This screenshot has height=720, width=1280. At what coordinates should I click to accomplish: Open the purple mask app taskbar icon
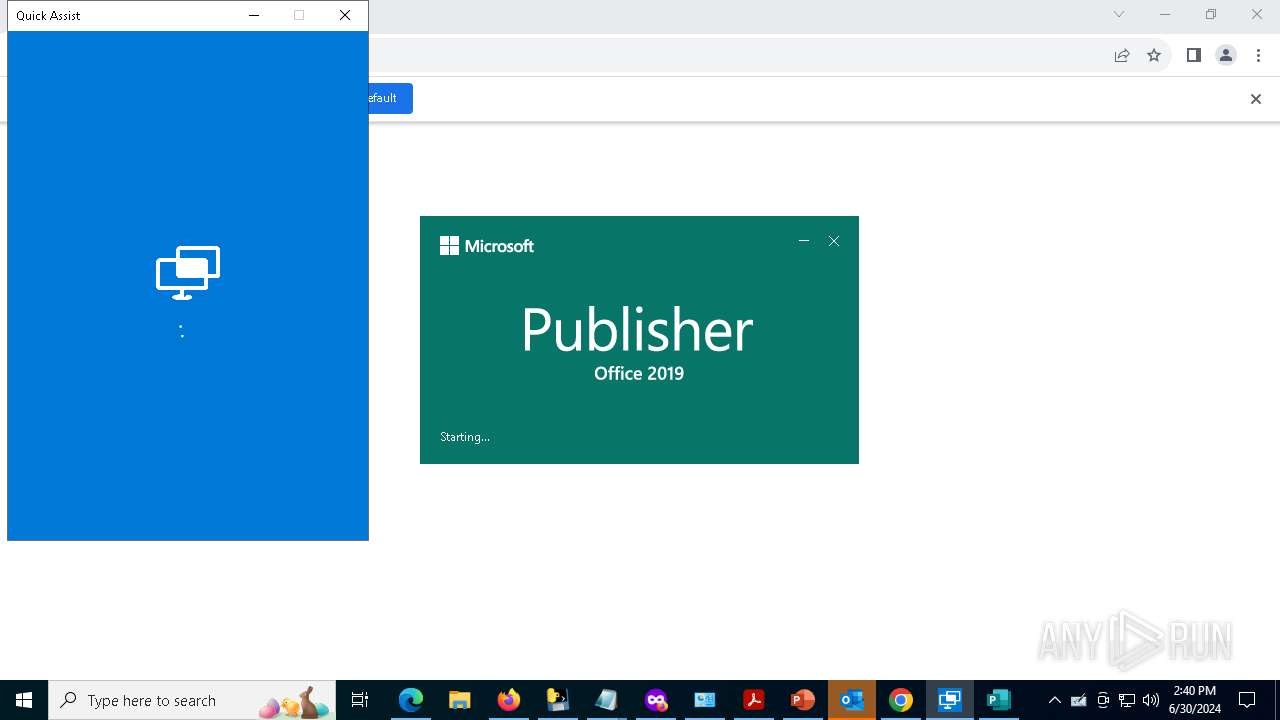[656, 700]
